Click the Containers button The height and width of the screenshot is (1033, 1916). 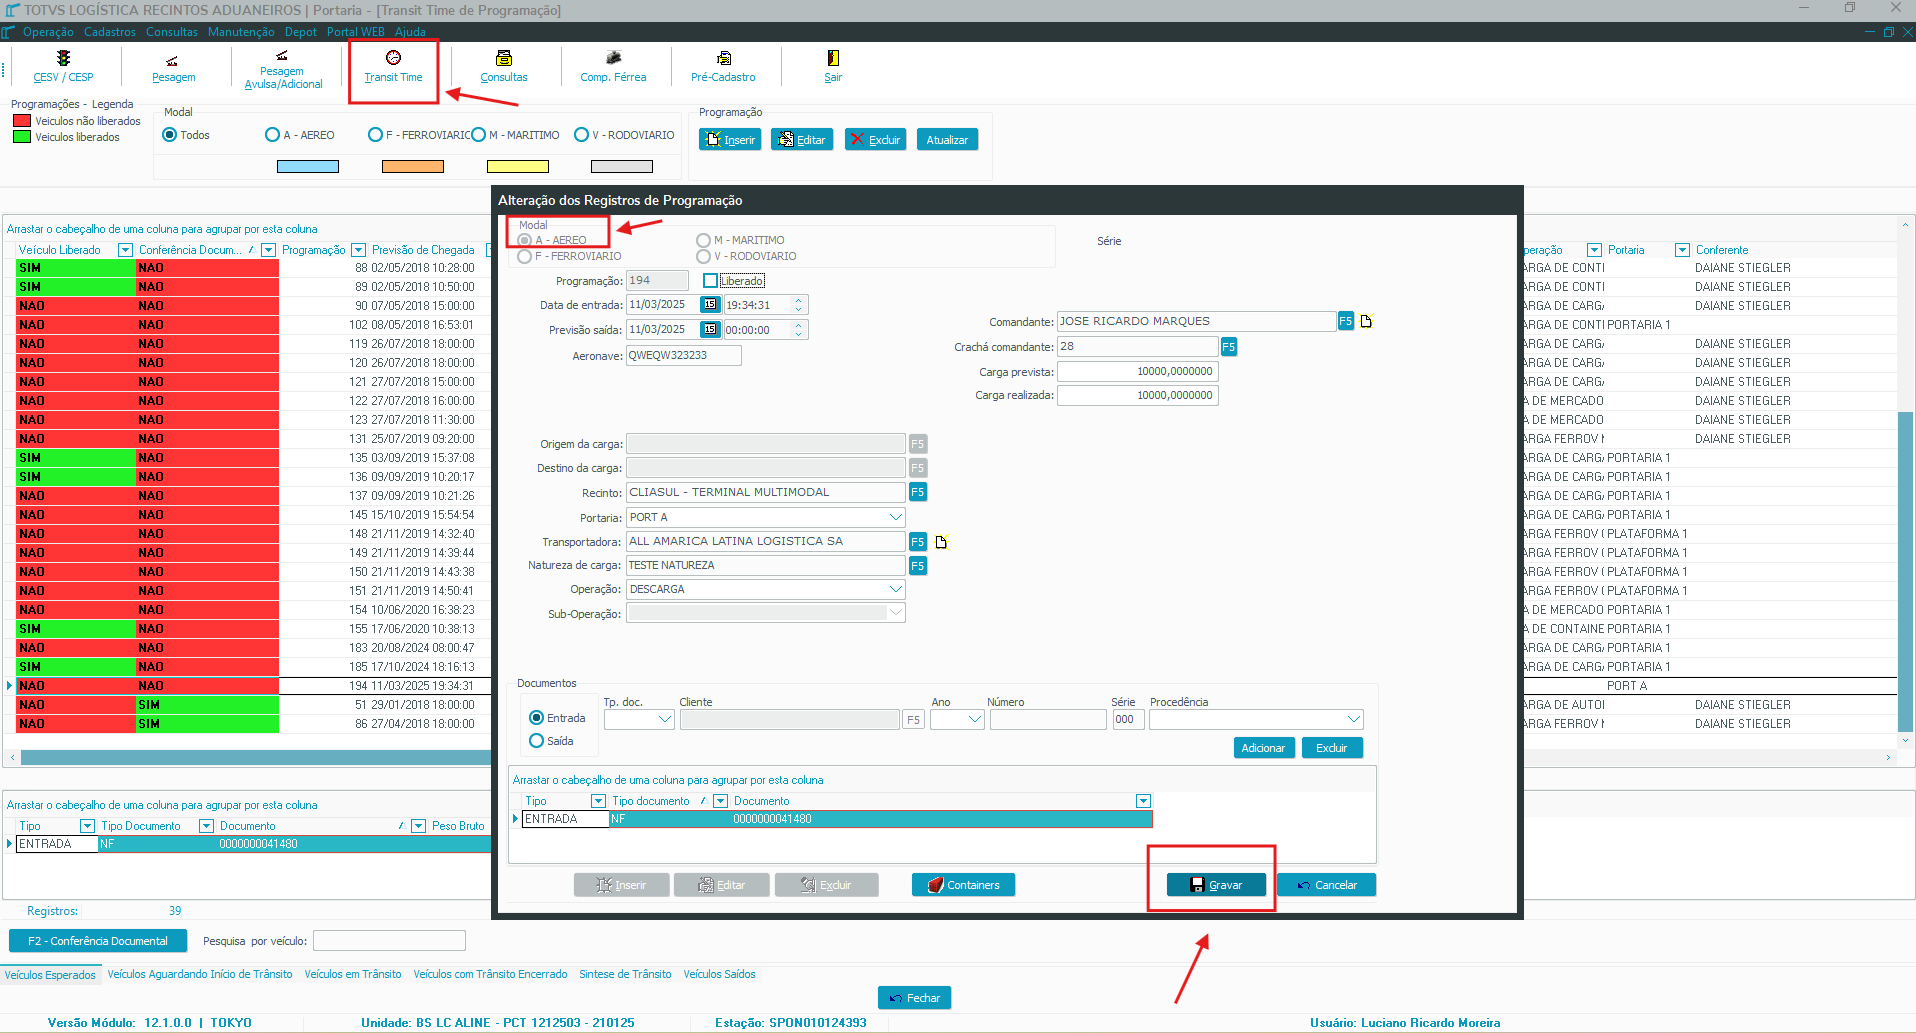(963, 885)
